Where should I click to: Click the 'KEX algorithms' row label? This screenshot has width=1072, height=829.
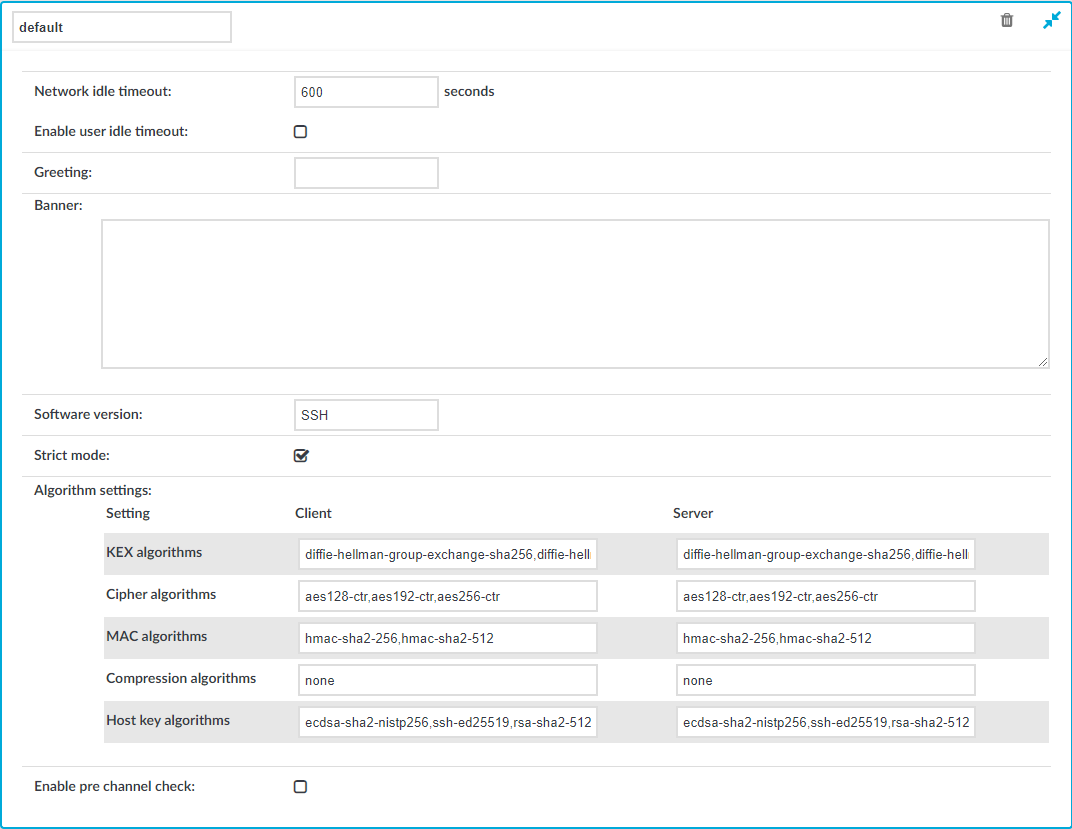click(154, 552)
